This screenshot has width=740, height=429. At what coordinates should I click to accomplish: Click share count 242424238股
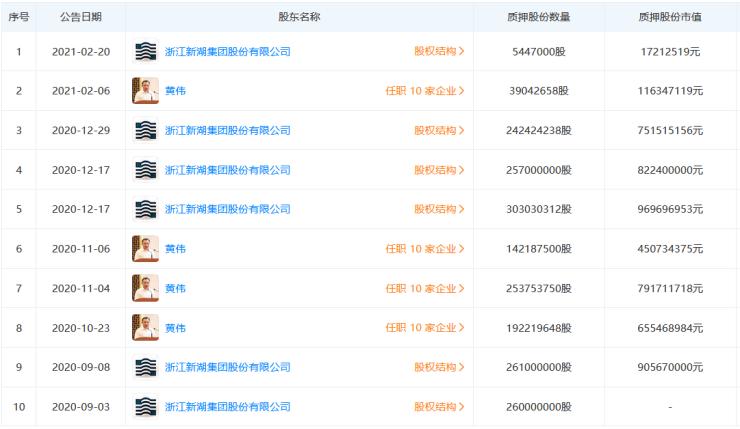538,130
